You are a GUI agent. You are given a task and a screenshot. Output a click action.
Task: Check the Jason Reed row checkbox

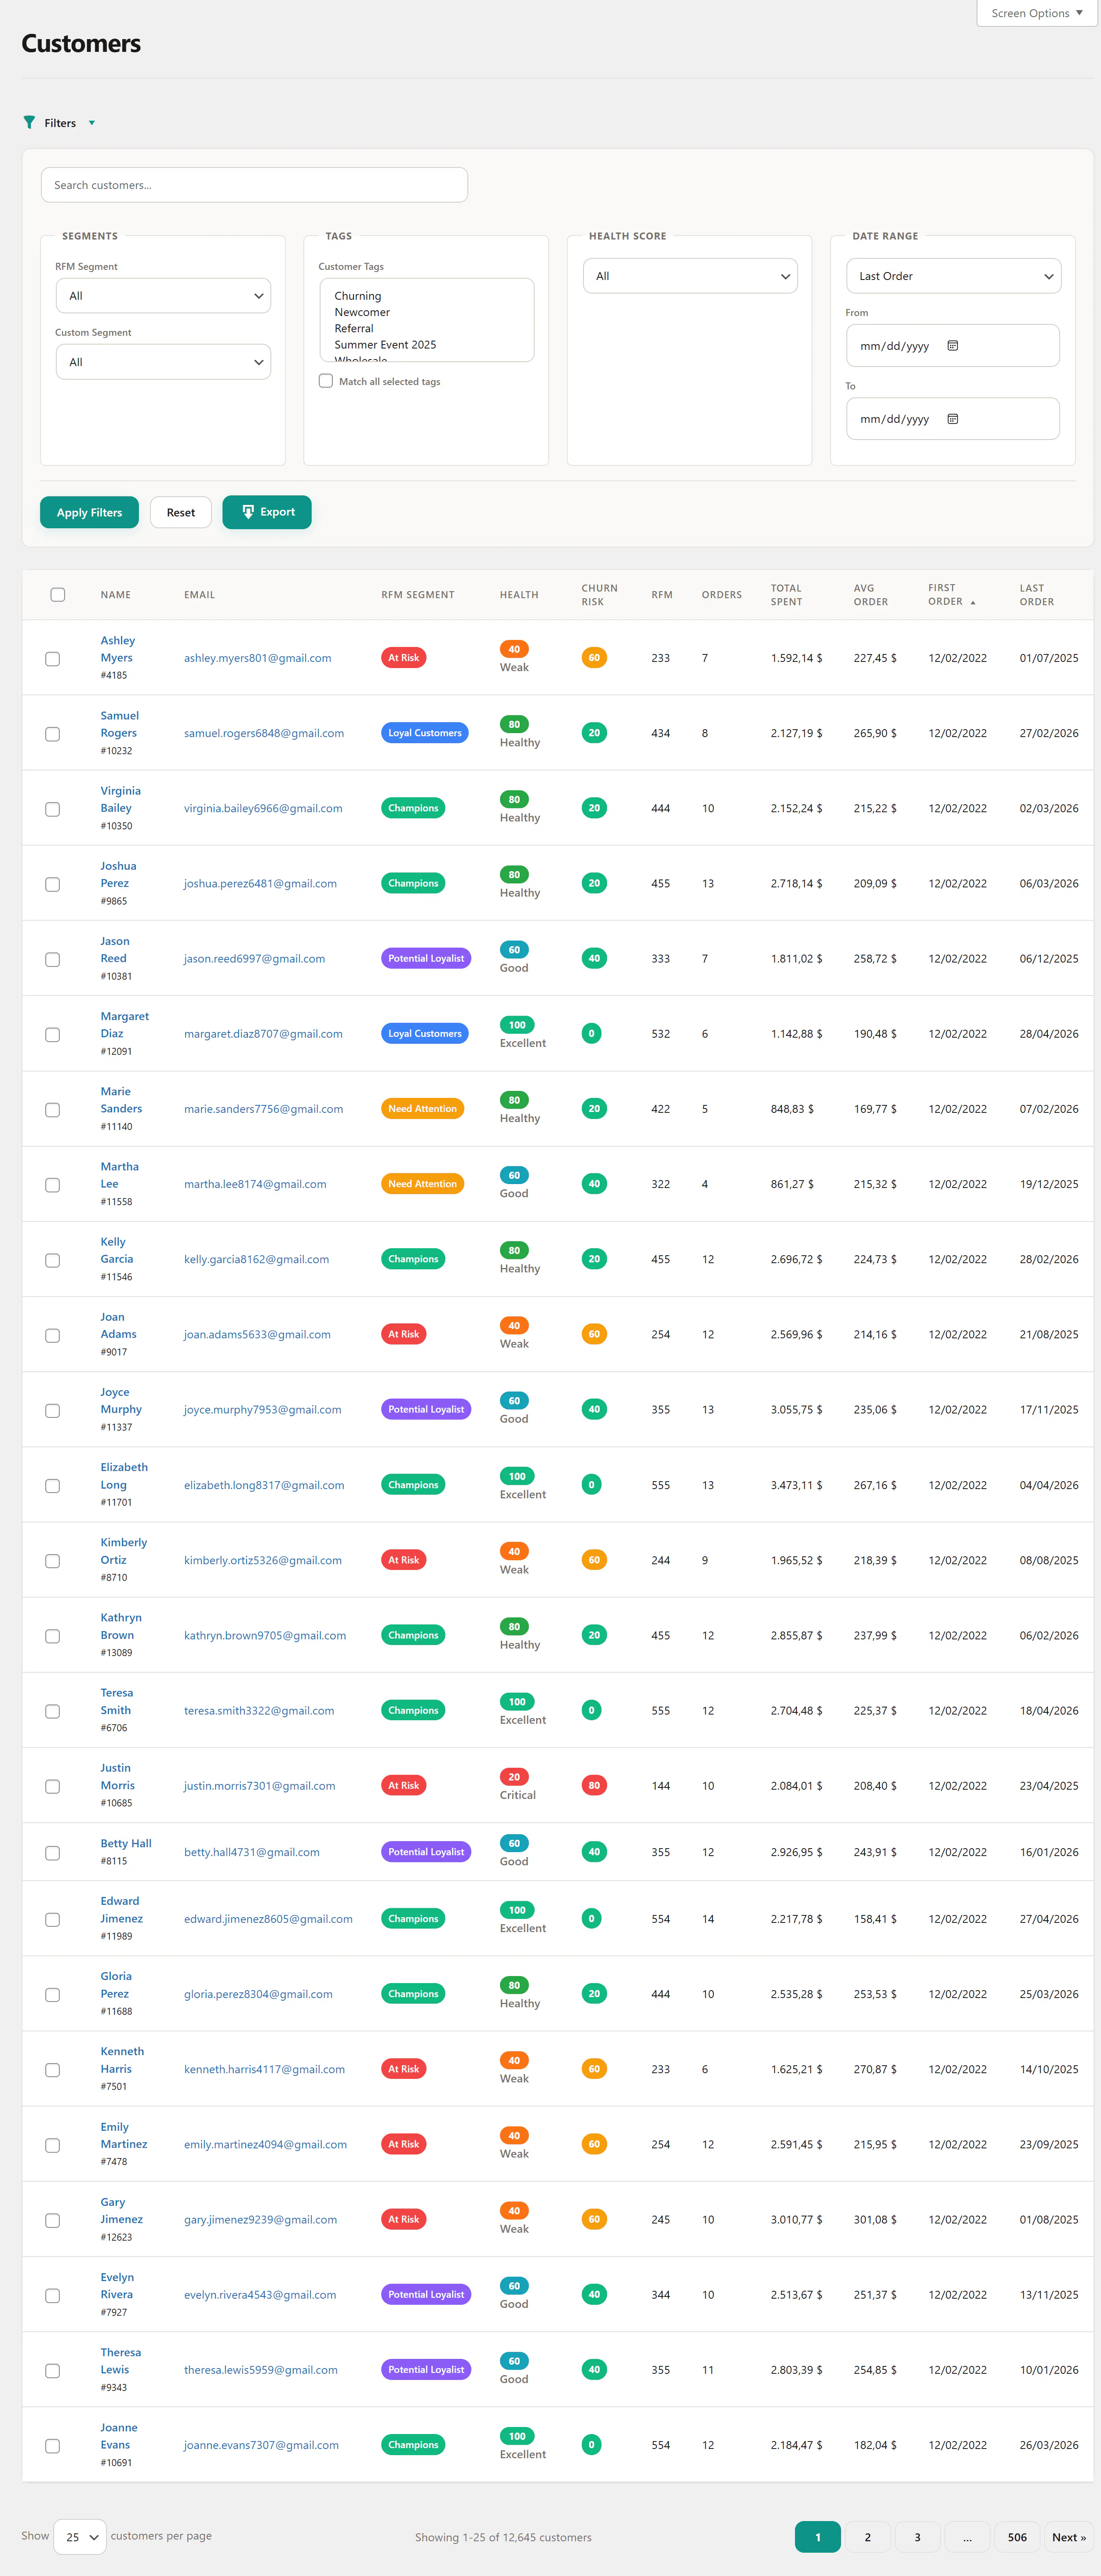pos(53,959)
